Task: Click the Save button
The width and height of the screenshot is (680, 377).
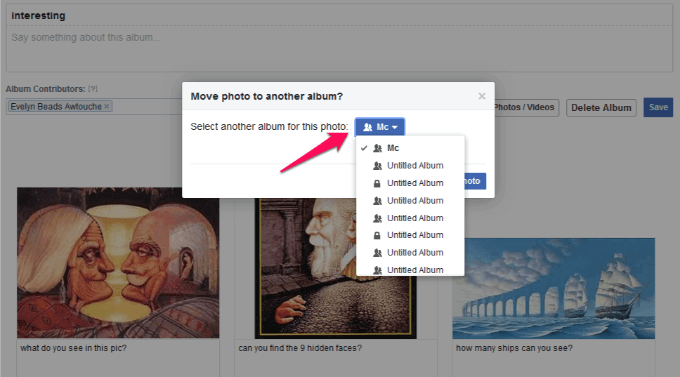Action: click(658, 107)
